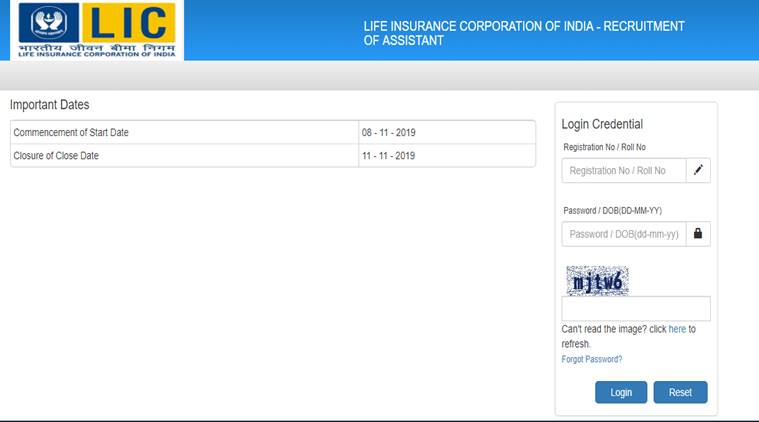The image size is (759, 422).
Task: Click the 'Login Credential' heading
Action: tap(602, 124)
